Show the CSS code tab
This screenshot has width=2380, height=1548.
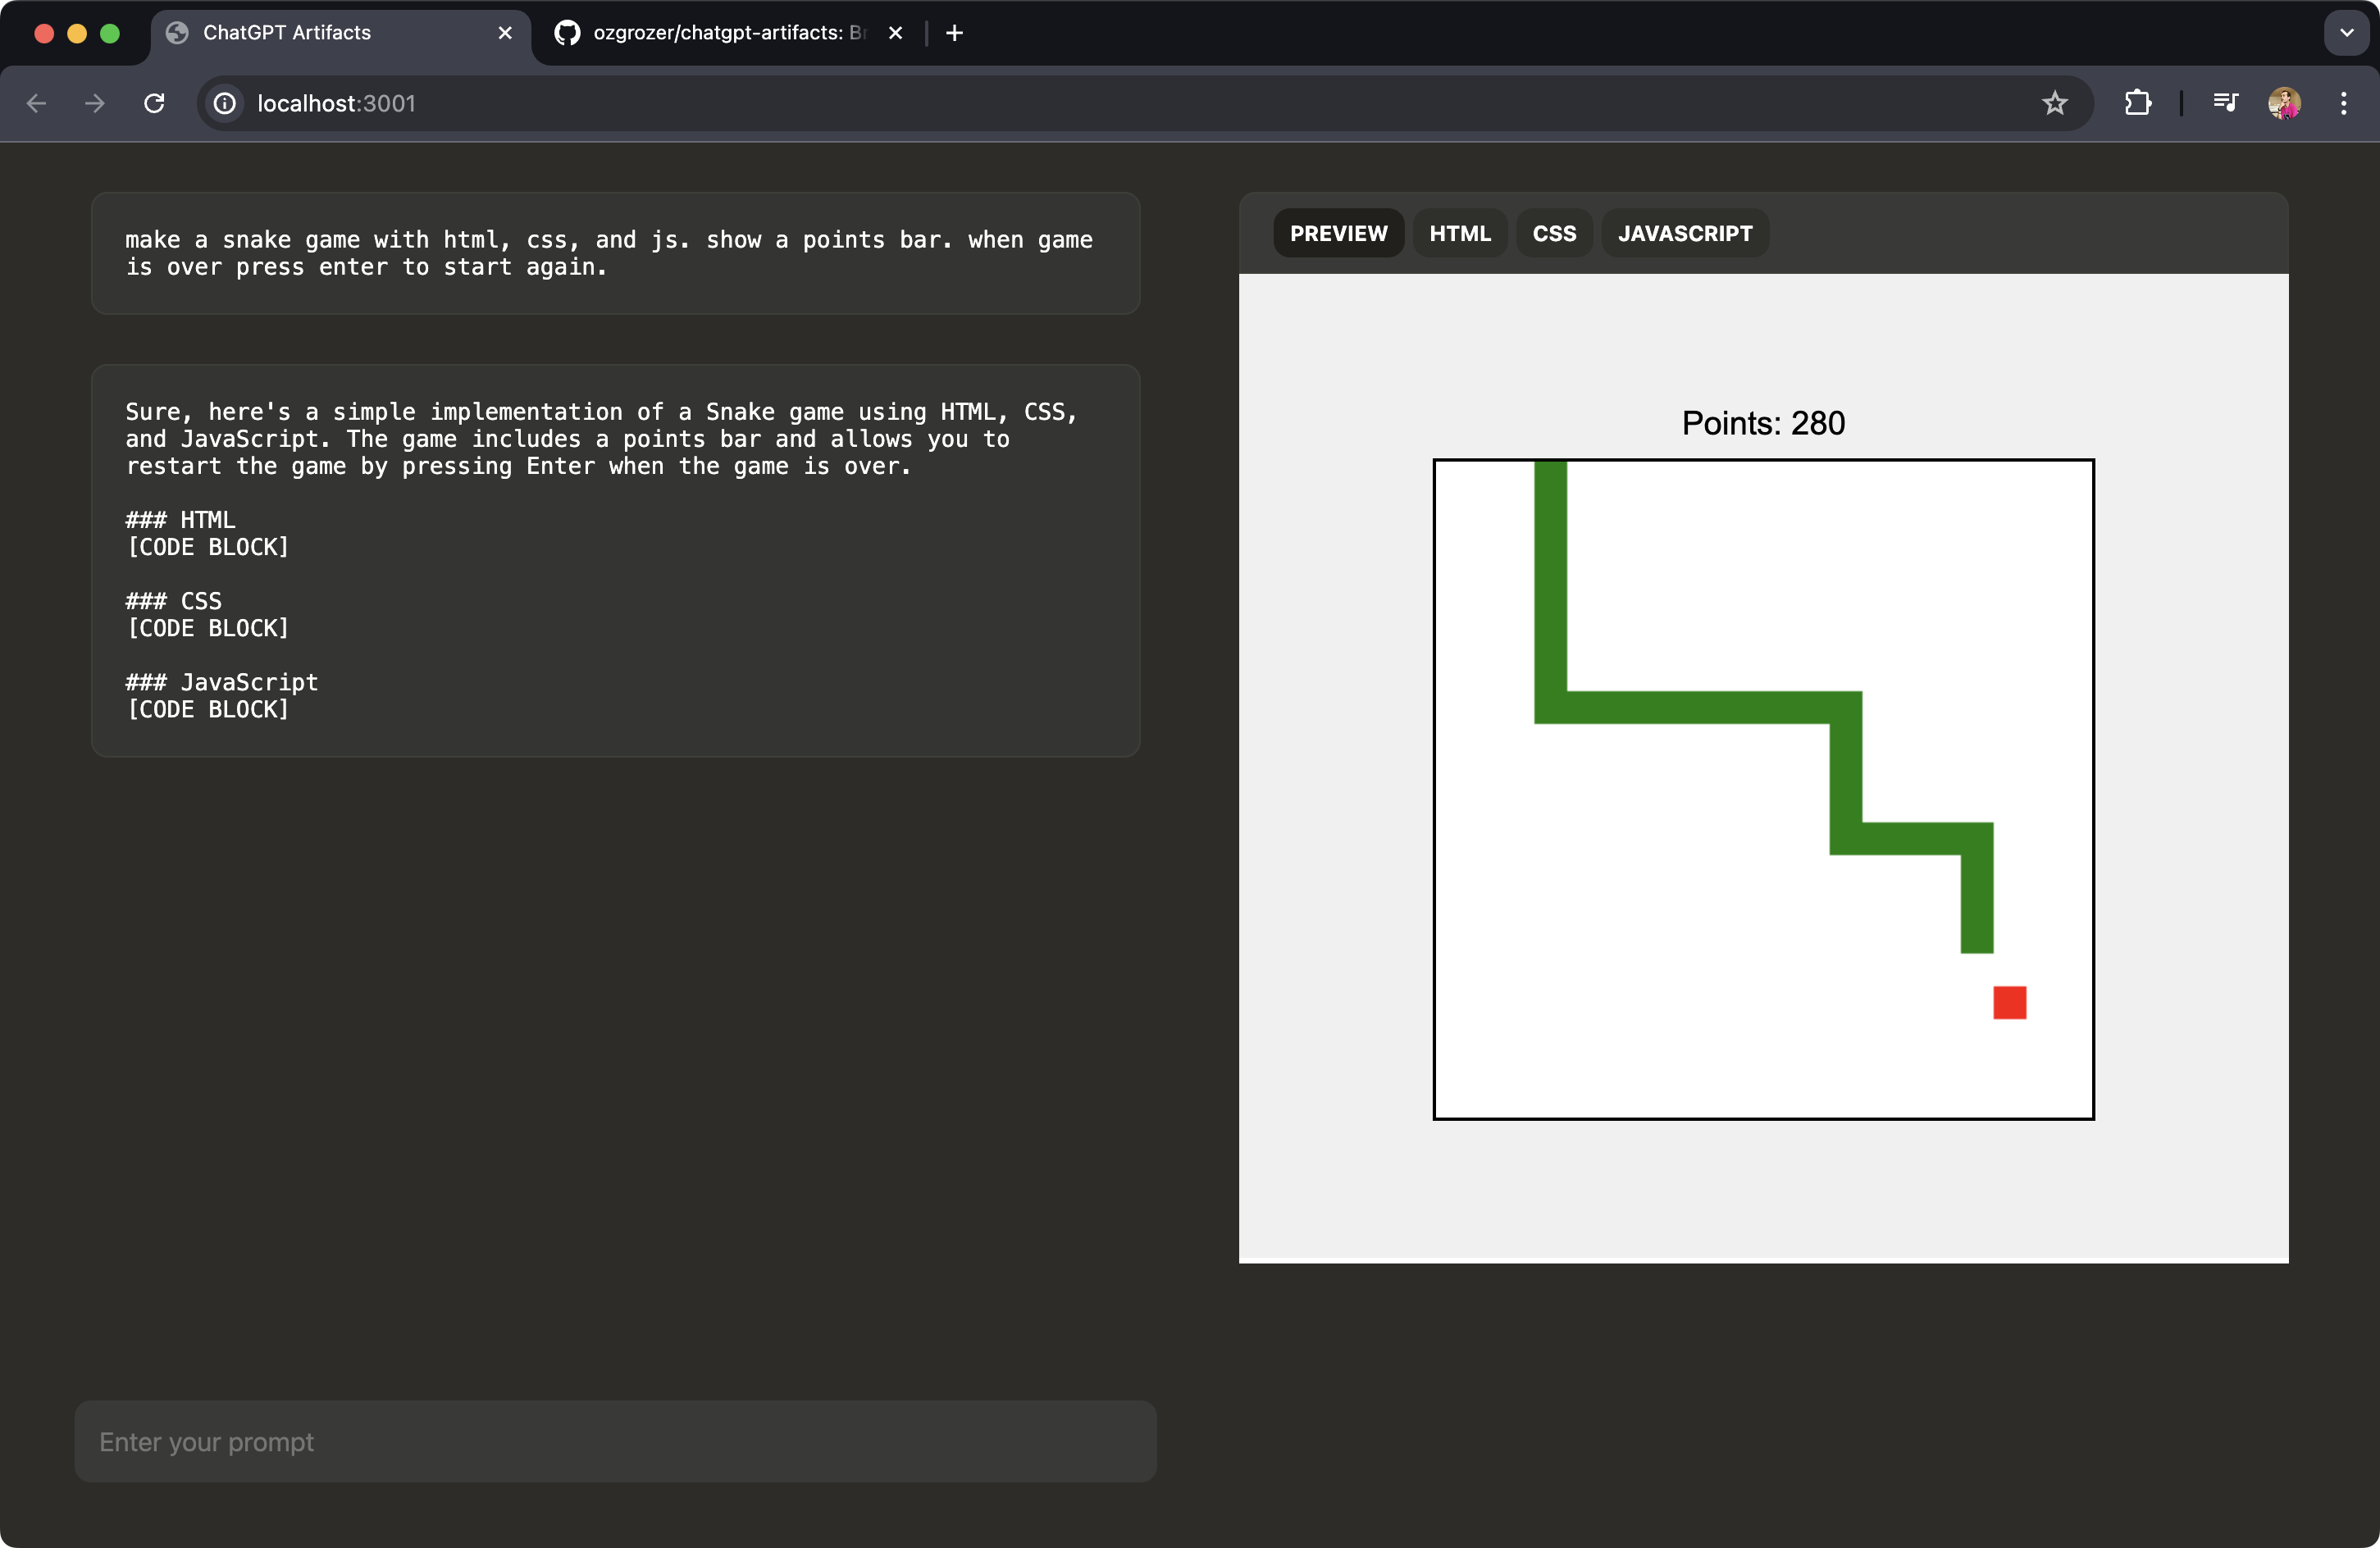(x=1553, y=233)
